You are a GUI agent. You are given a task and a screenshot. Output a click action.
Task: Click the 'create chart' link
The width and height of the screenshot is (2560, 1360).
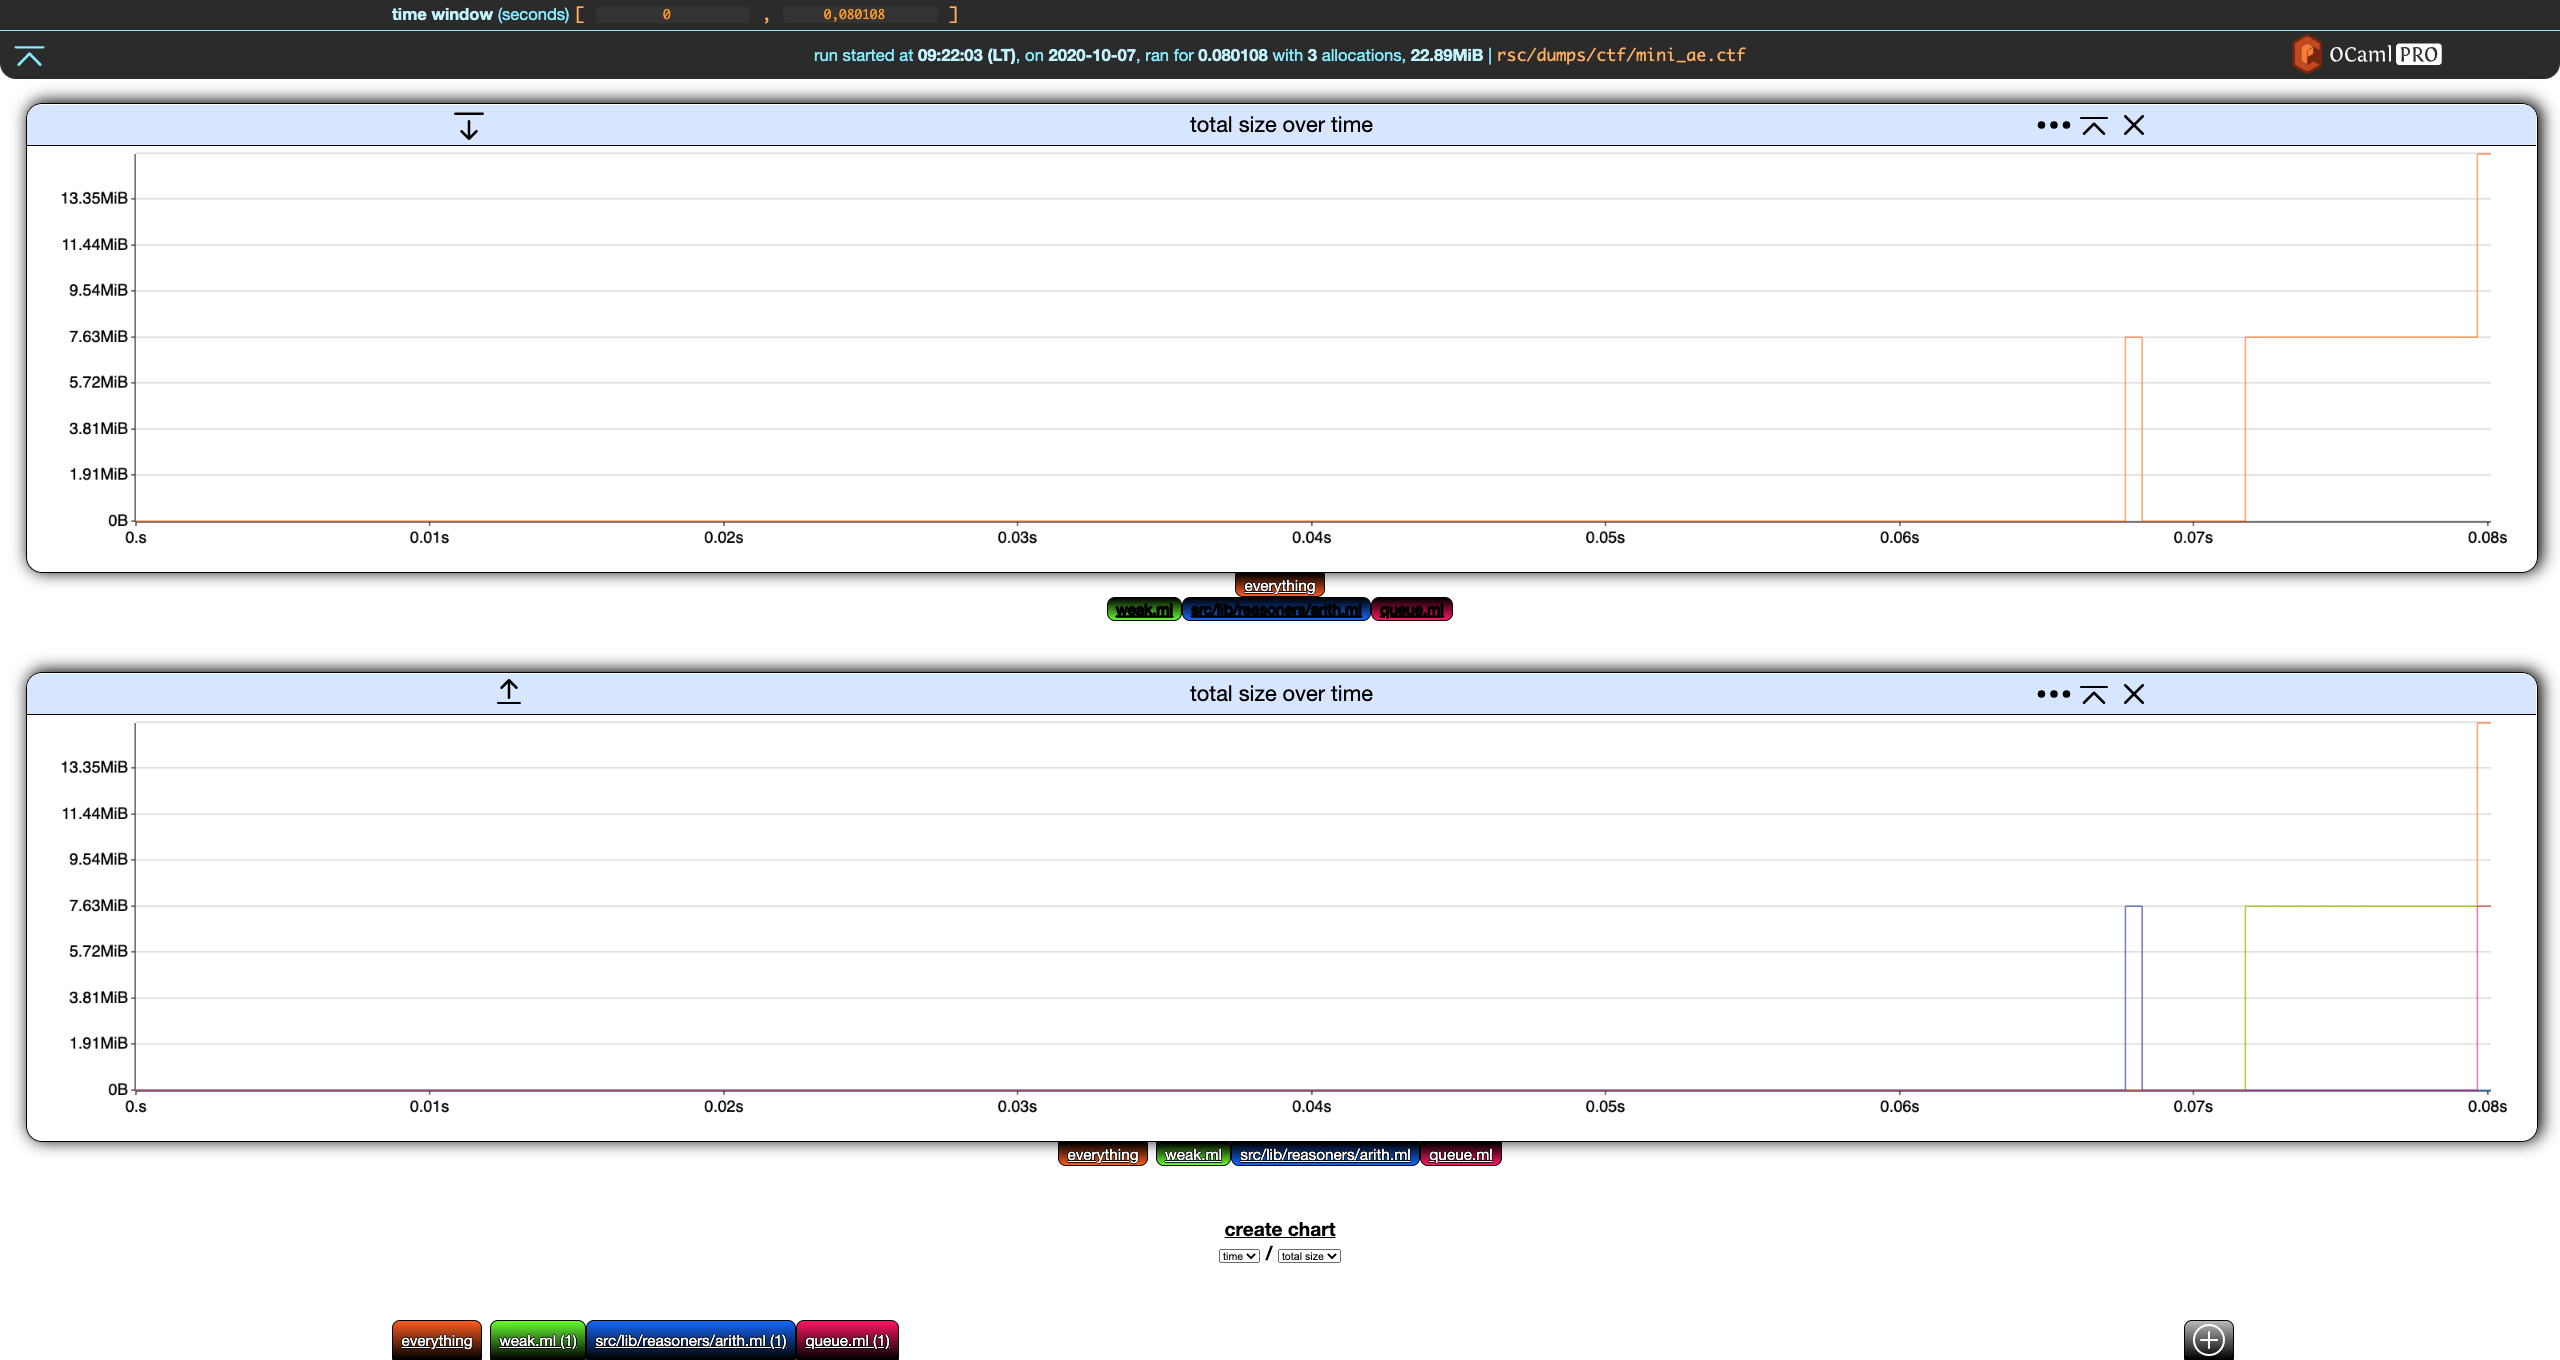pos(1280,1229)
